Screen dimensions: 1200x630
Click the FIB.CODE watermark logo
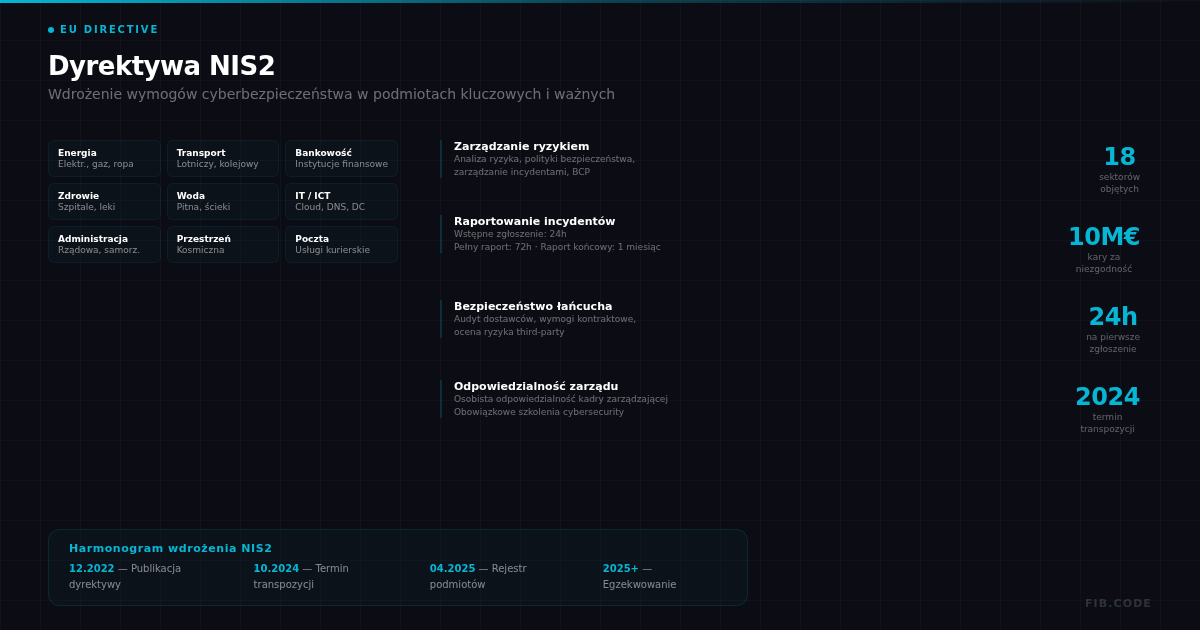[x=1117, y=604]
